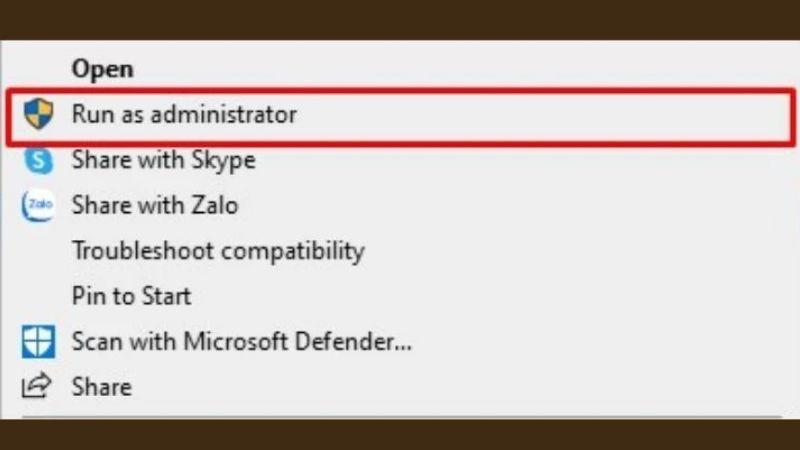Open Troubleshoot compatibility
The image size is (800, 450).
(x=217, y=251)
